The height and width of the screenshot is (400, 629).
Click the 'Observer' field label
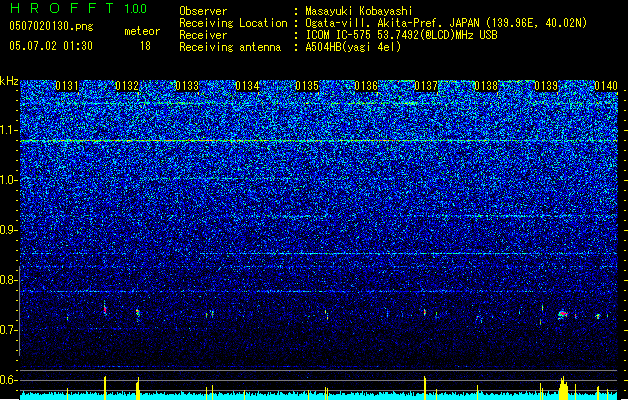click(203, 11)
